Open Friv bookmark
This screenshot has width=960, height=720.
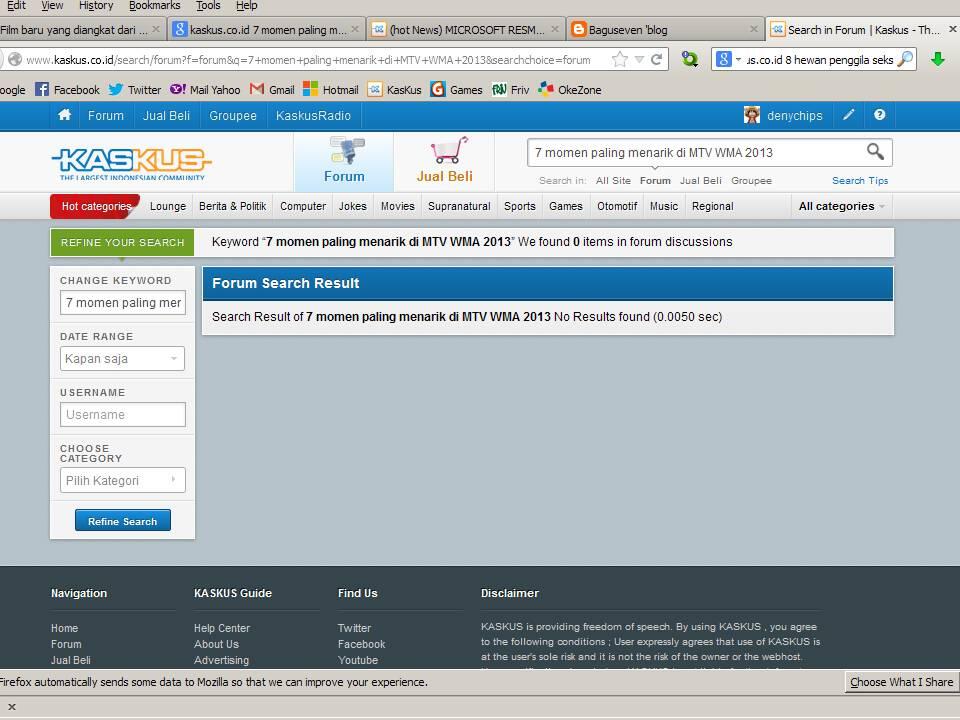click(x=511, y=89)
